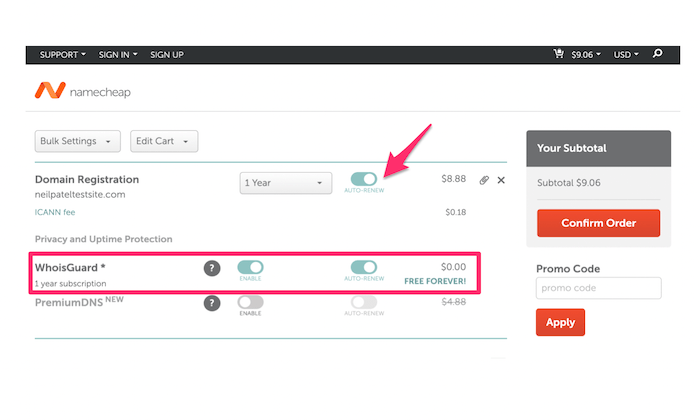This screenshot has height=420, width=700.
Task: Select the neilpateltestsite.com domain text
Action: pos(80,195)
